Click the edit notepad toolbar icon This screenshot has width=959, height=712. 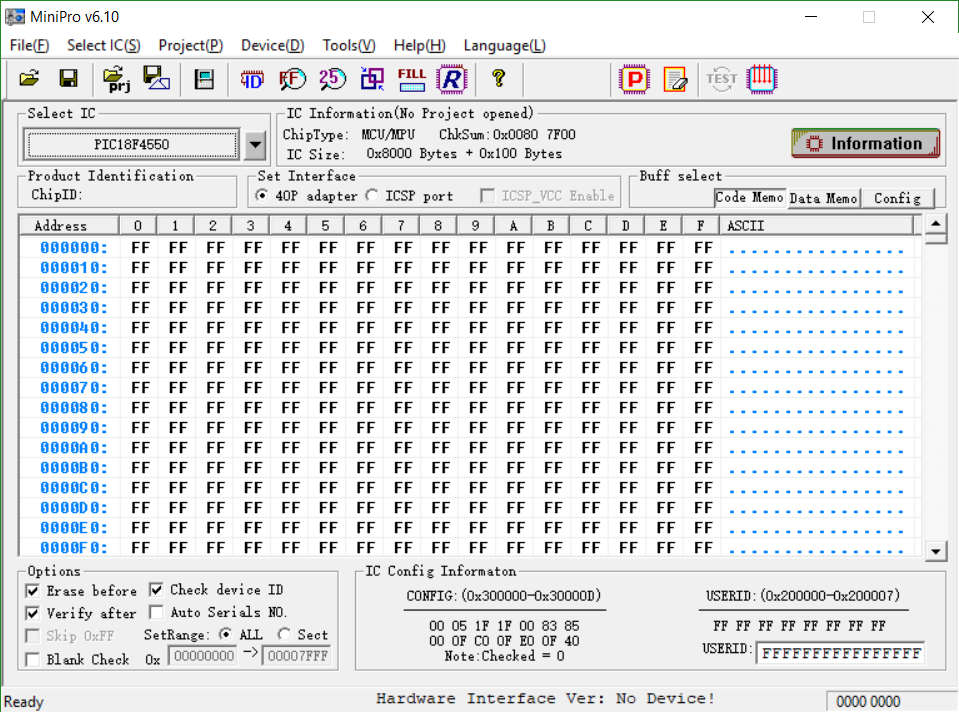(675, 80)
